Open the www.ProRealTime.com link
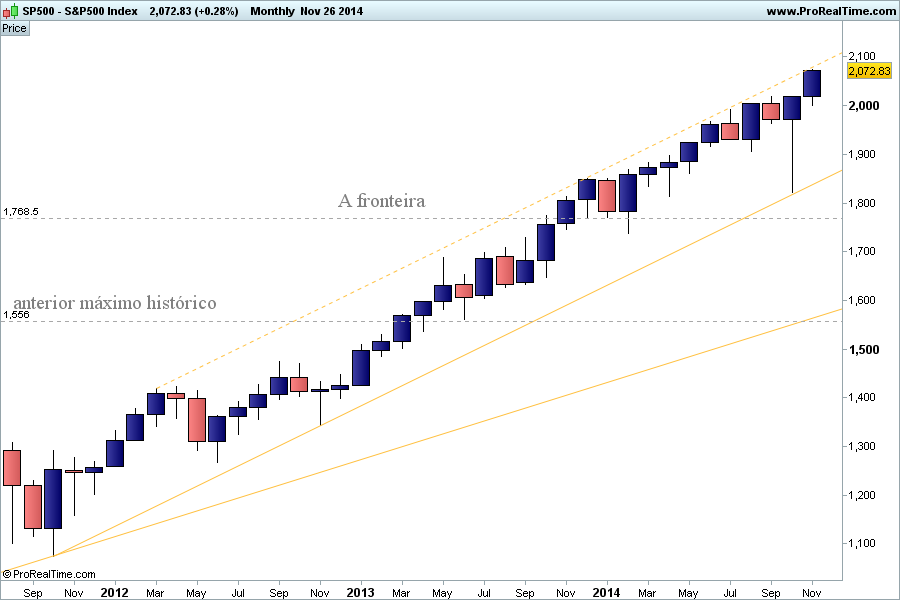The width and height of the screenshot is (900, 600). click(x=830, y=11)
